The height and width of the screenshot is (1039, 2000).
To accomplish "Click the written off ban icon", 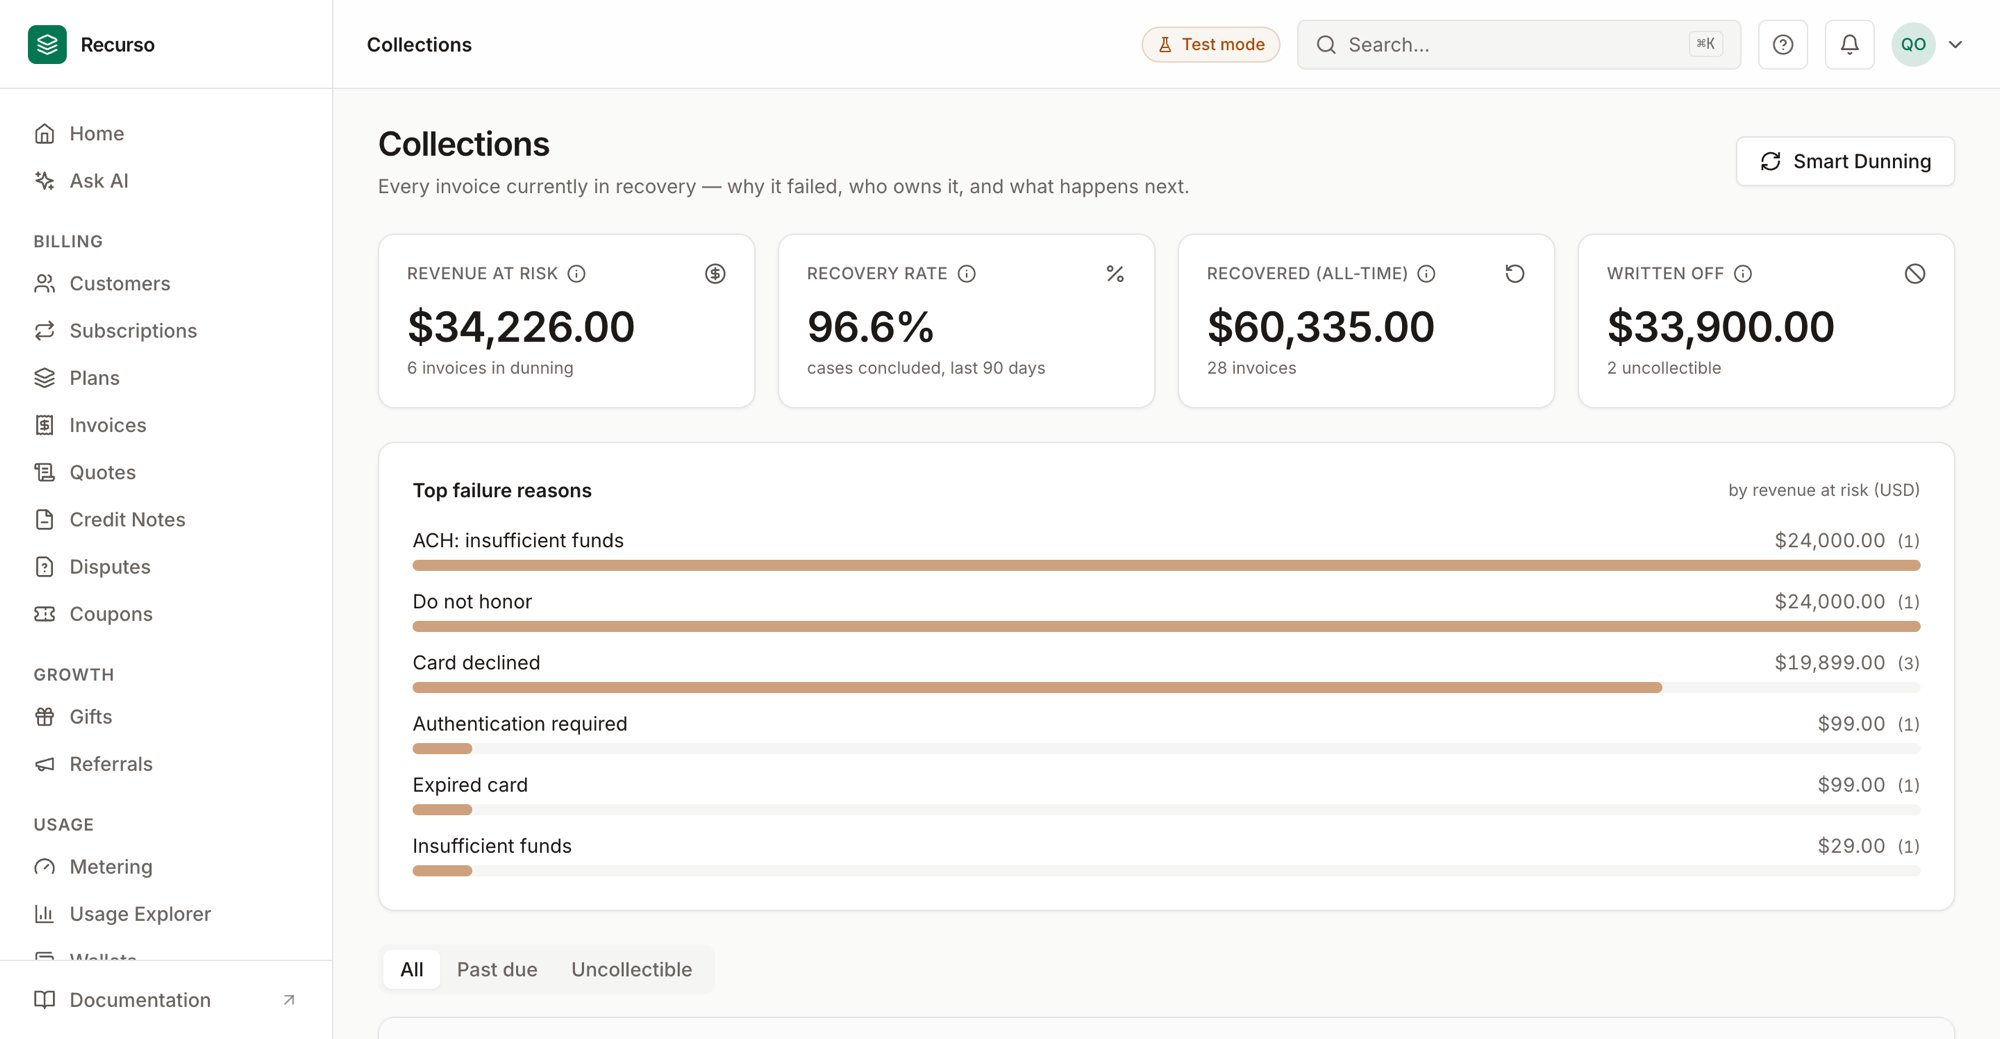I will point(1915,273).
